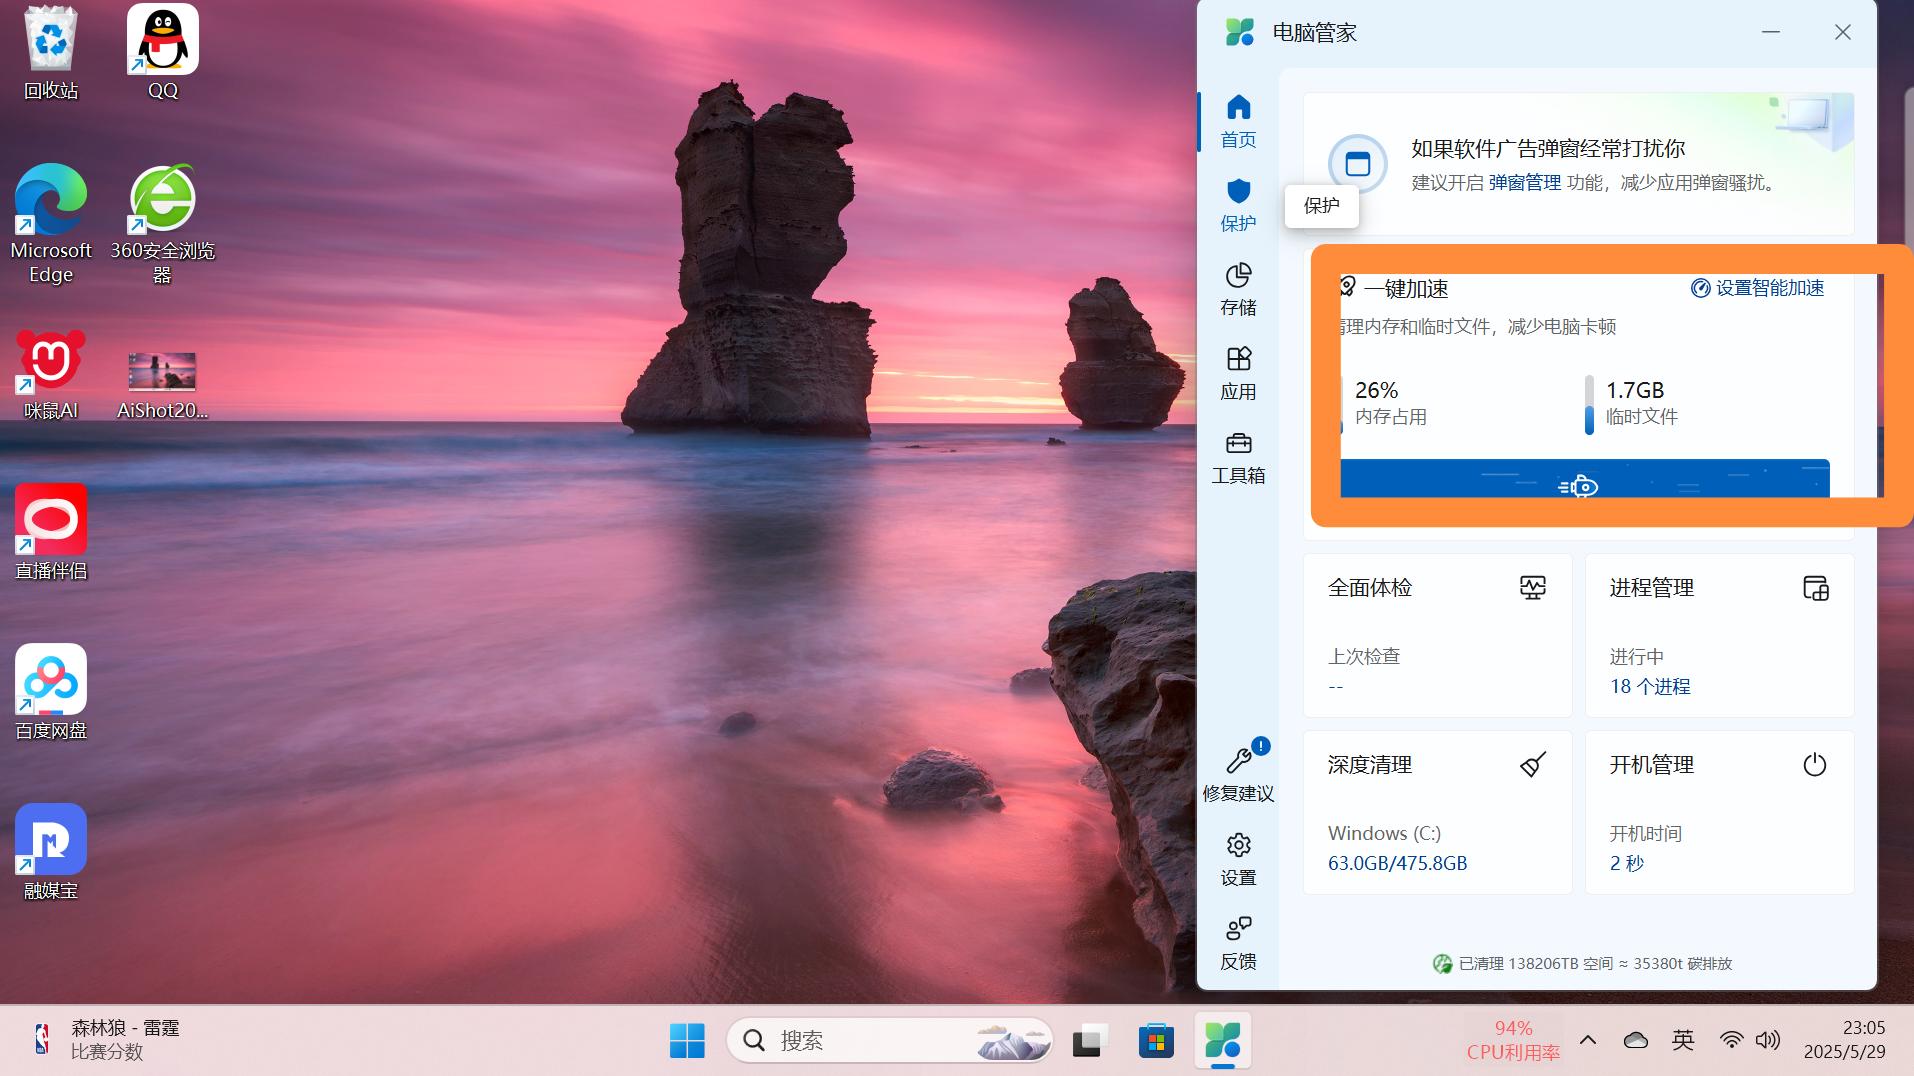Open the 存储 storage section
The height and width of the screenshot is (1076, 1914).
(1238, 288)
